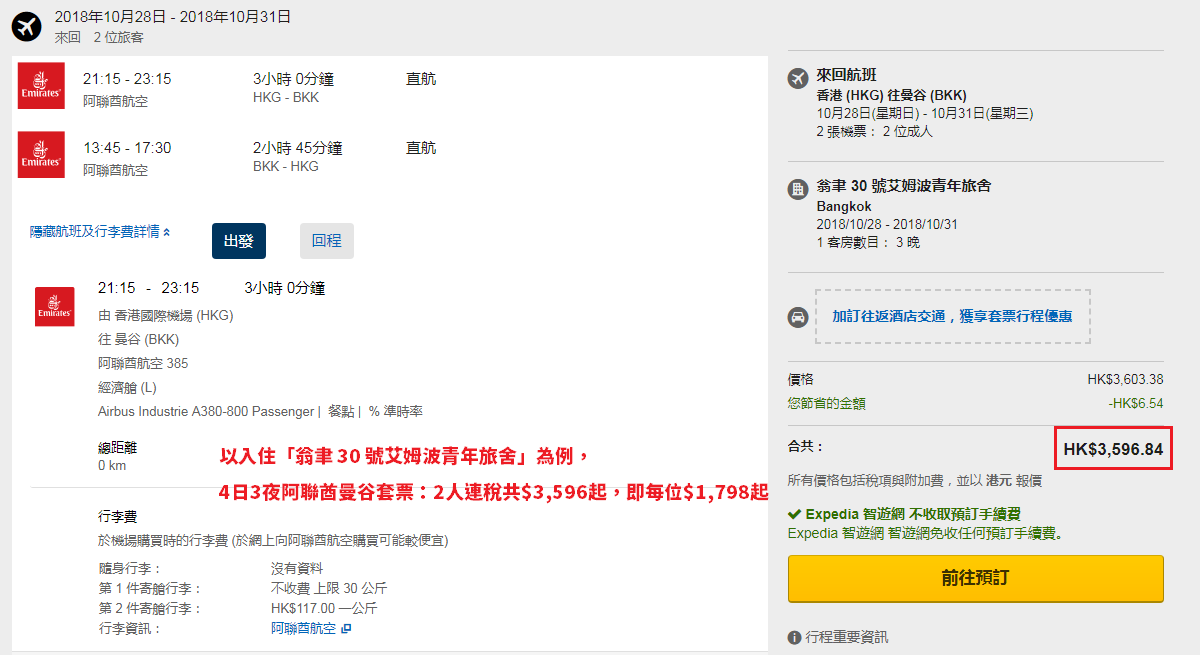Click the 1 客房數目： 3 晚 line
This screenshot has width=1200, height=655.
click(x=868, y=242)
